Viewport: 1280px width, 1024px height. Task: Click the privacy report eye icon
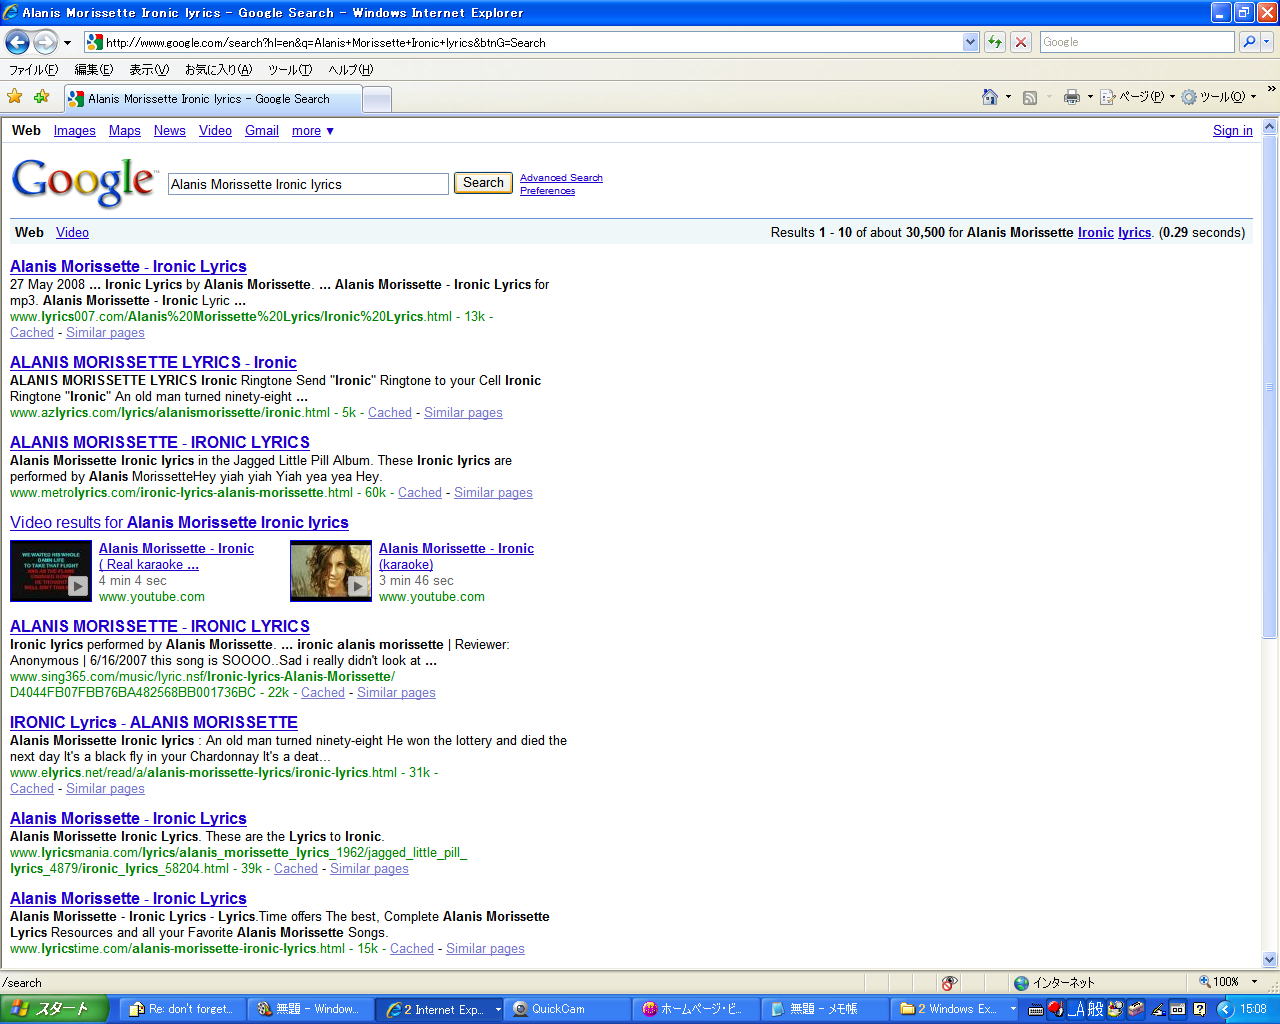[x=949, y=982]
